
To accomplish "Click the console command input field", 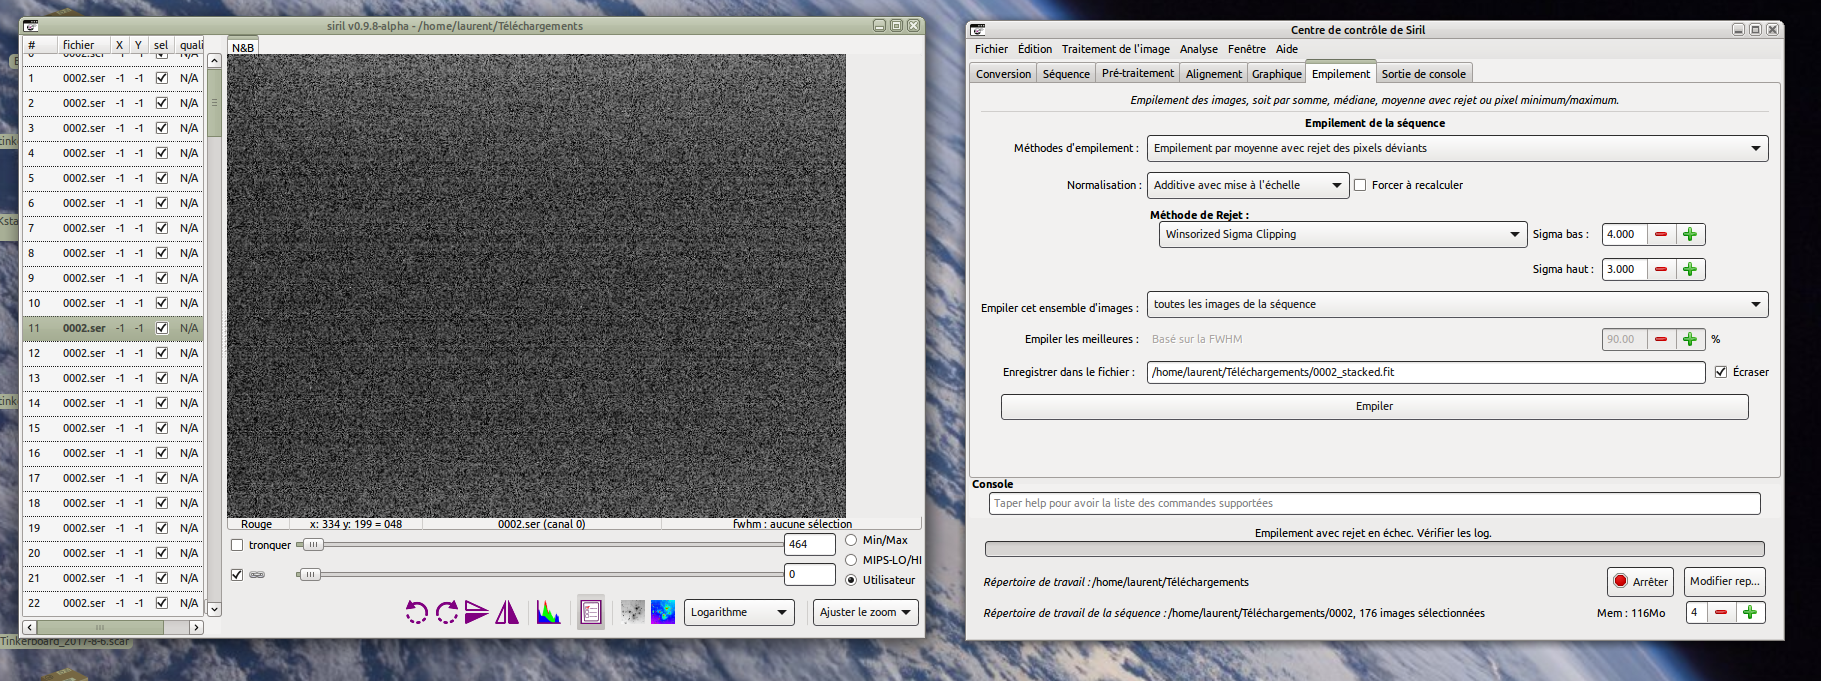I will (1374, 503).
